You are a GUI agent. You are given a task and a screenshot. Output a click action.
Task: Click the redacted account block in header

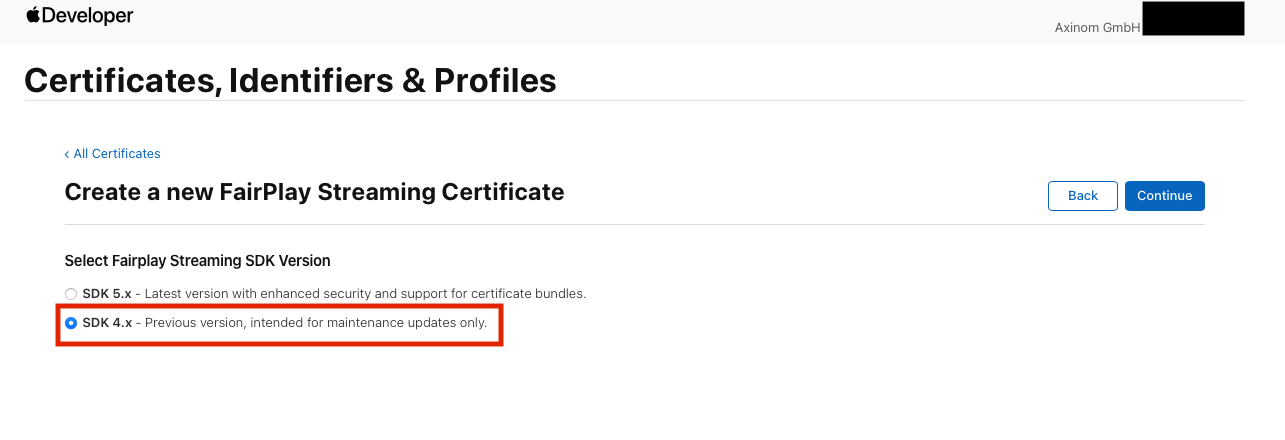[1192, 19]
